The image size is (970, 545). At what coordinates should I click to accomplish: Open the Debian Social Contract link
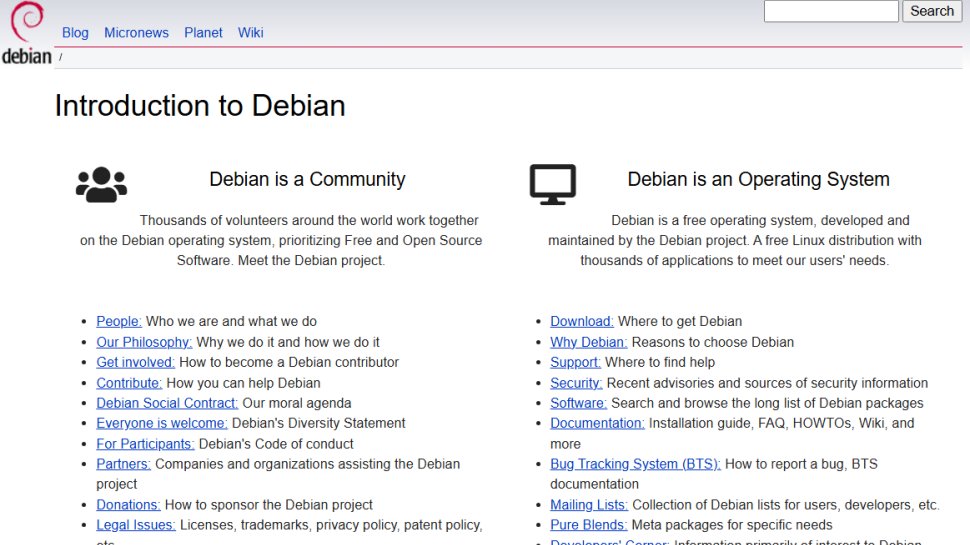coord(167,403)
